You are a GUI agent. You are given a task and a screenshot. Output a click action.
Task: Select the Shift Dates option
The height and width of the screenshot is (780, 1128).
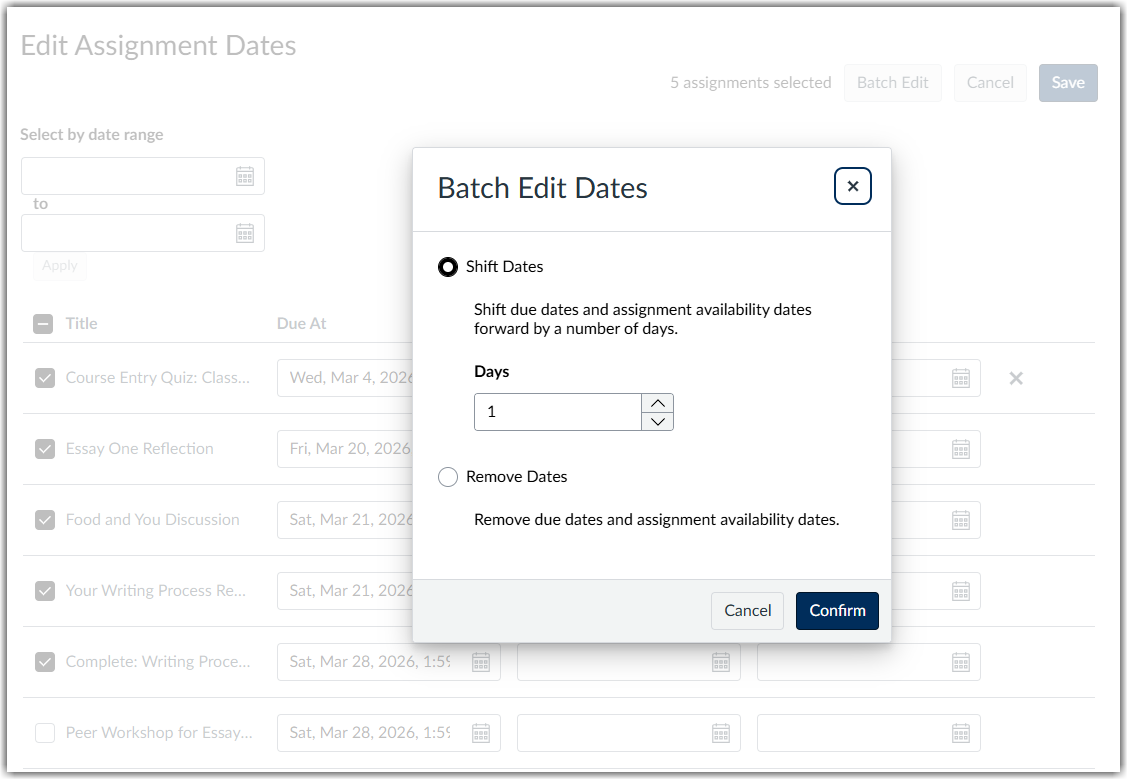point(448,266)
